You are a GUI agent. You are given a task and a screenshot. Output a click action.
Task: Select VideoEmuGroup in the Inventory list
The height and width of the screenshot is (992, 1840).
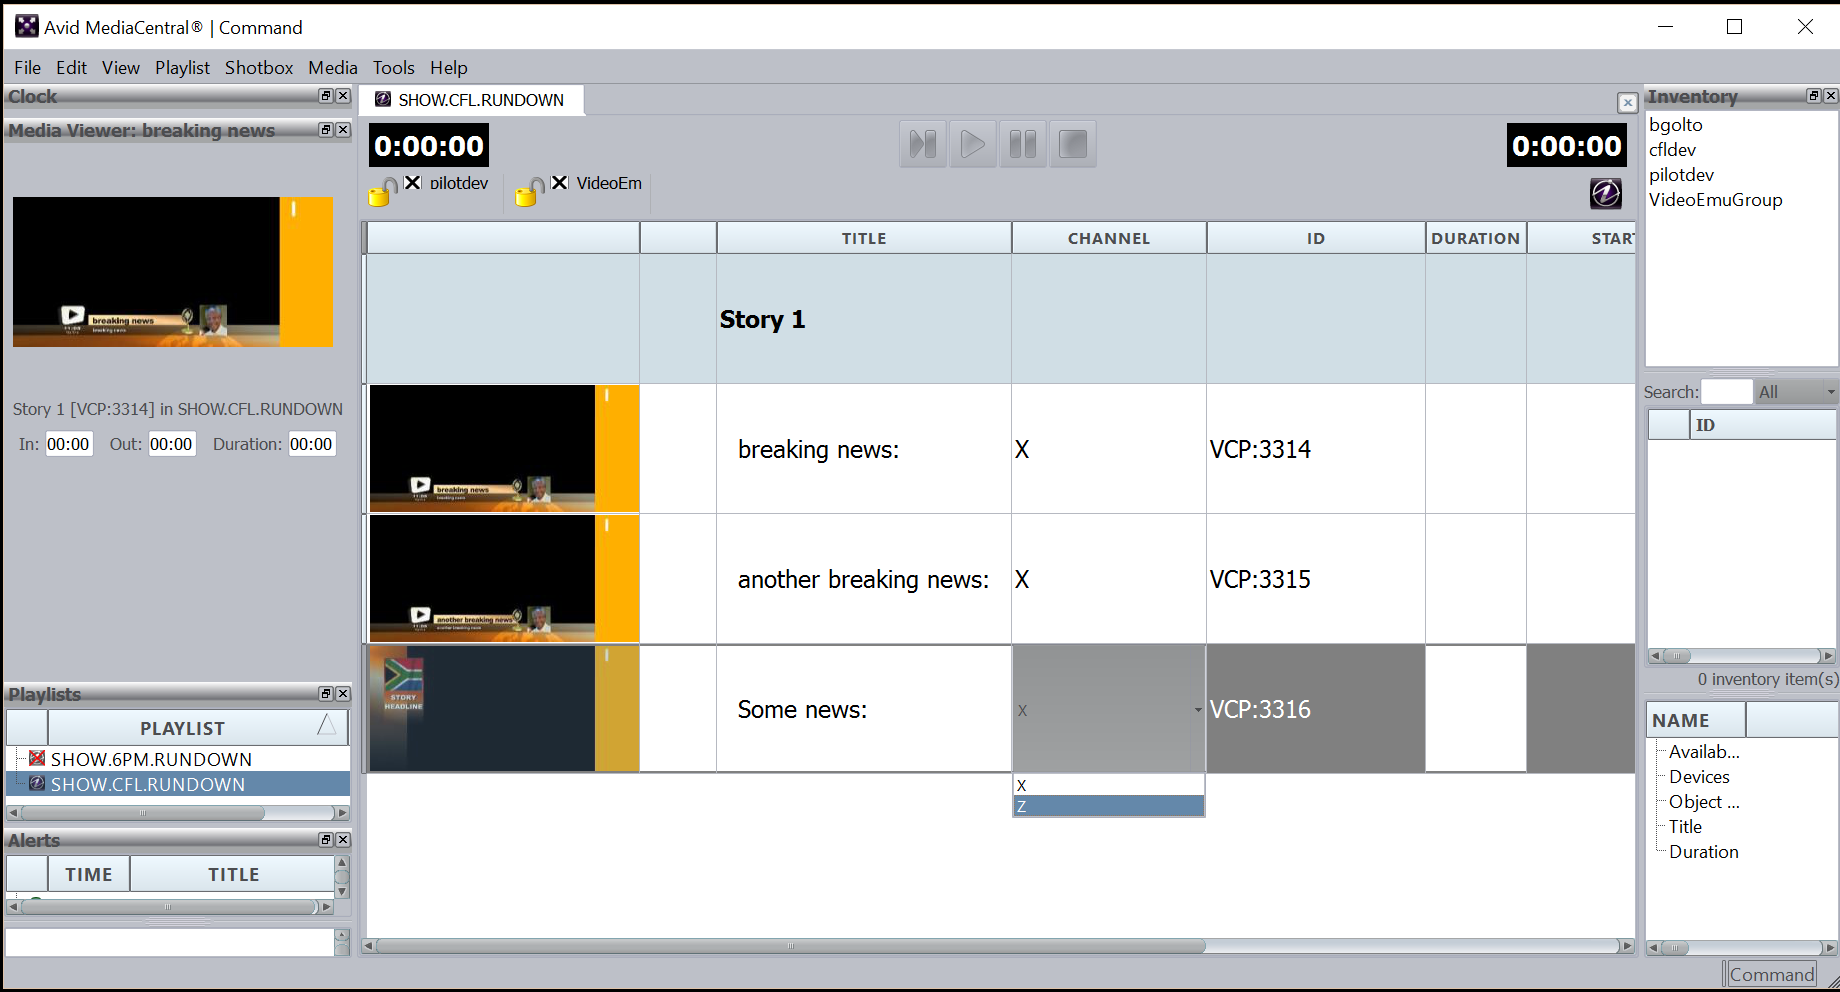tap(1715, 200)
